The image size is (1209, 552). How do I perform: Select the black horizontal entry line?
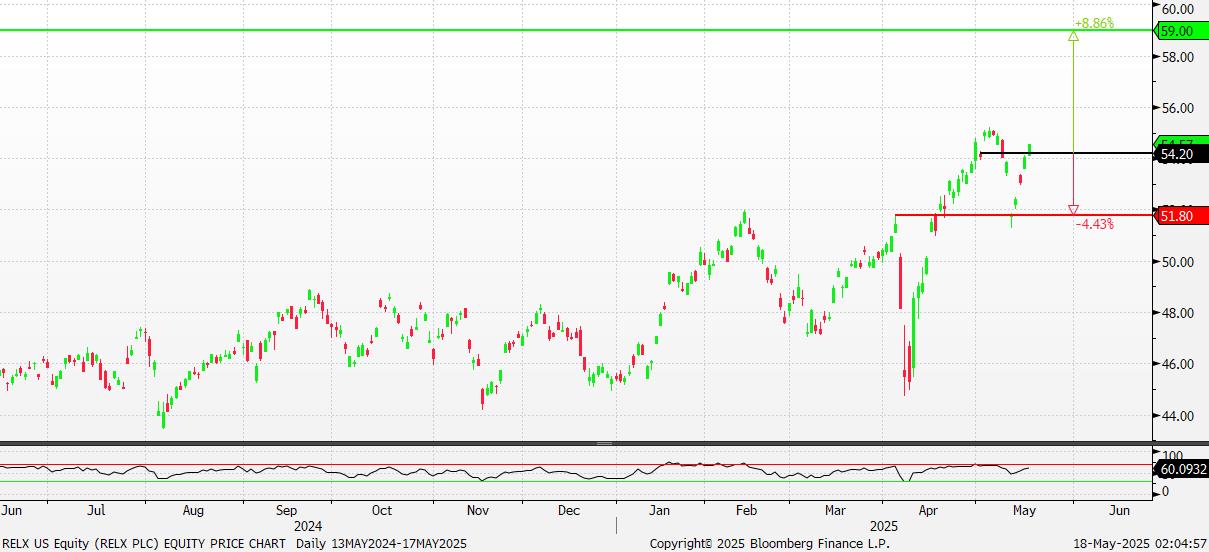[x=1068, y=153]
